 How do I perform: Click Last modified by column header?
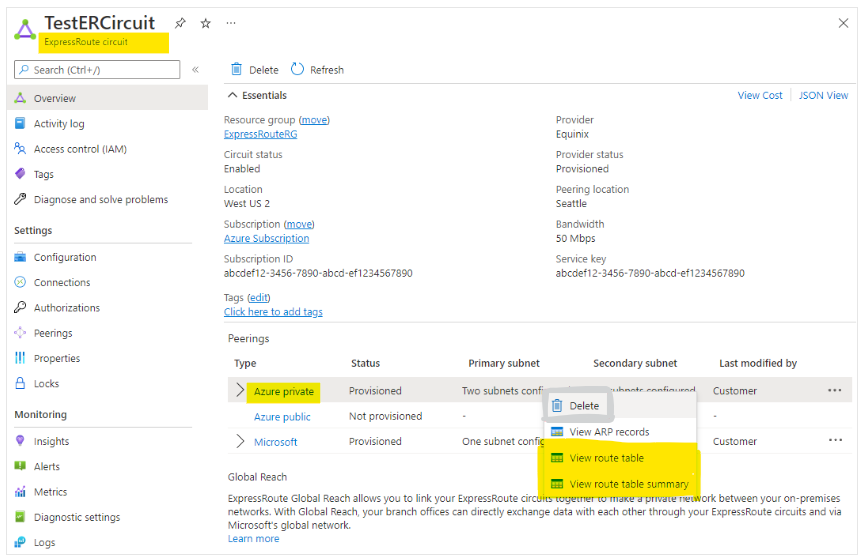pyautogui.click(x=758, y=363)
